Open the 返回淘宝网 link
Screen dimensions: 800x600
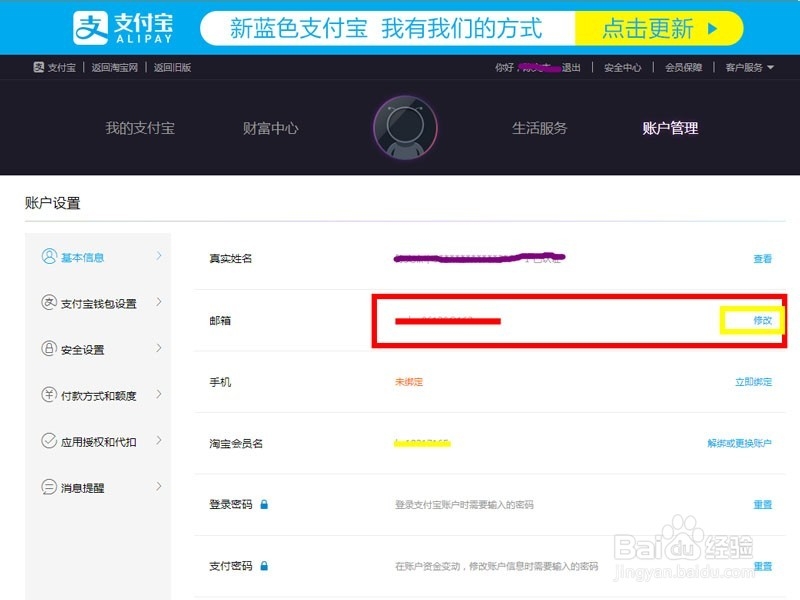pyautogui.click(x=114, y=67)
